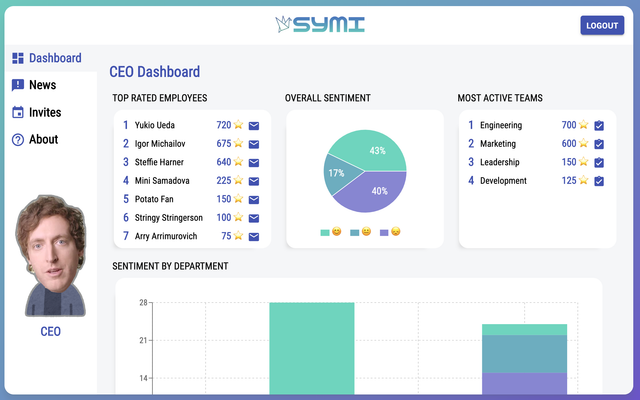Click the star next to Marketing's 600
Image resolution: width=640 pixels, height=400 pixels.
584,143
